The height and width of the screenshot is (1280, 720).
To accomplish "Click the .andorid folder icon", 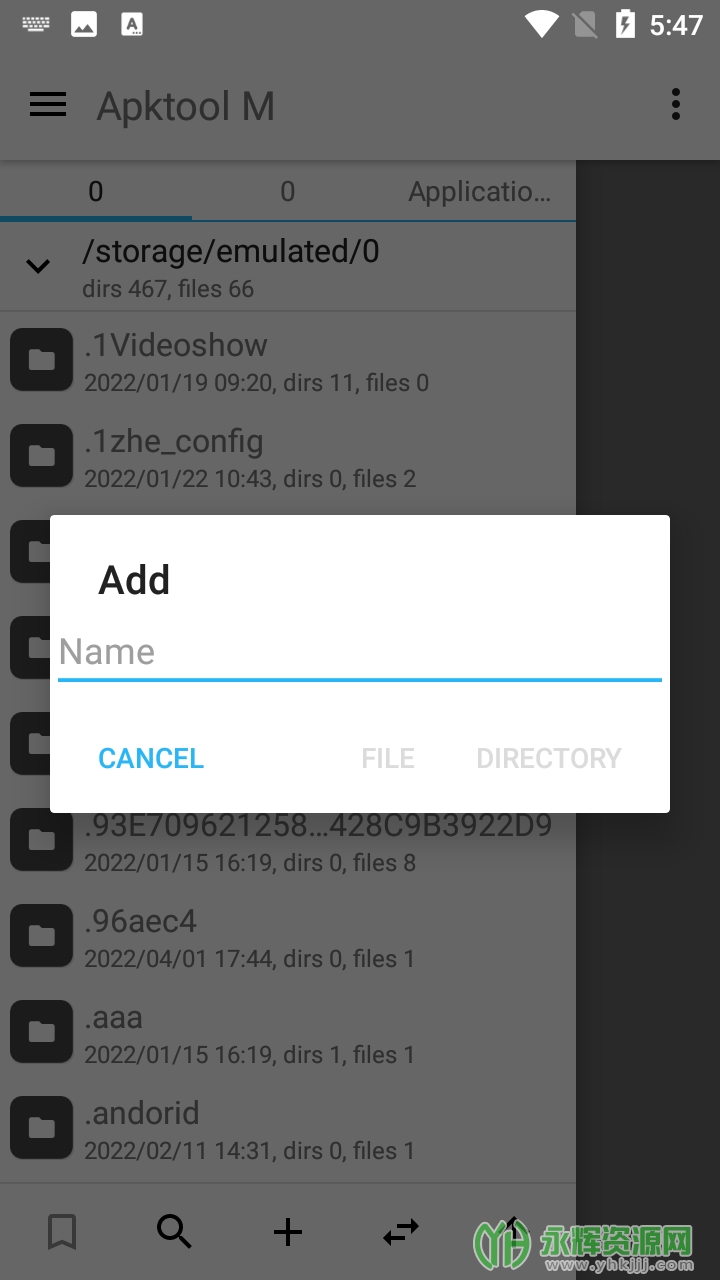I will point(41,1127).
